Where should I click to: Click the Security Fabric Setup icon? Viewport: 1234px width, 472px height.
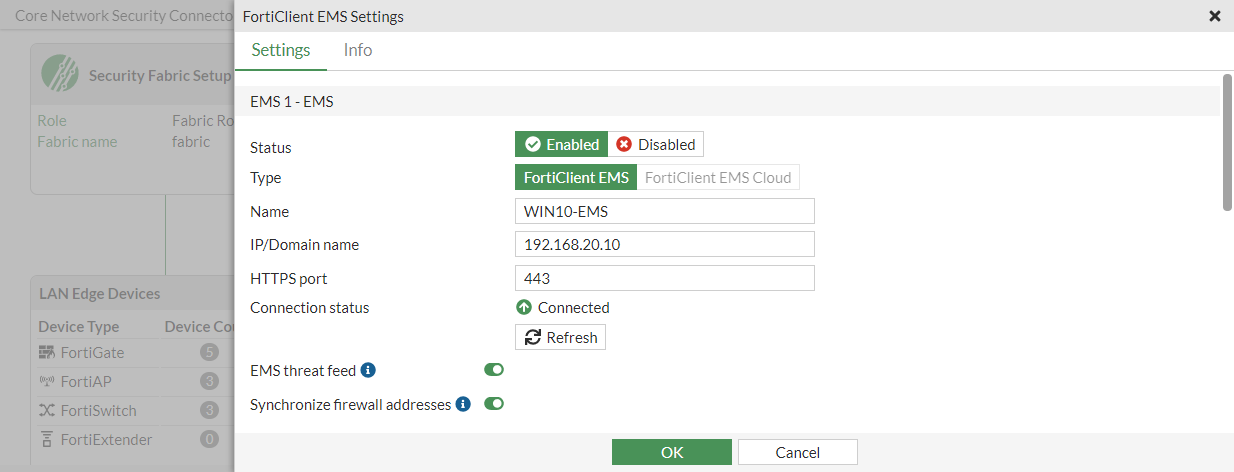[x=60, y=73]
